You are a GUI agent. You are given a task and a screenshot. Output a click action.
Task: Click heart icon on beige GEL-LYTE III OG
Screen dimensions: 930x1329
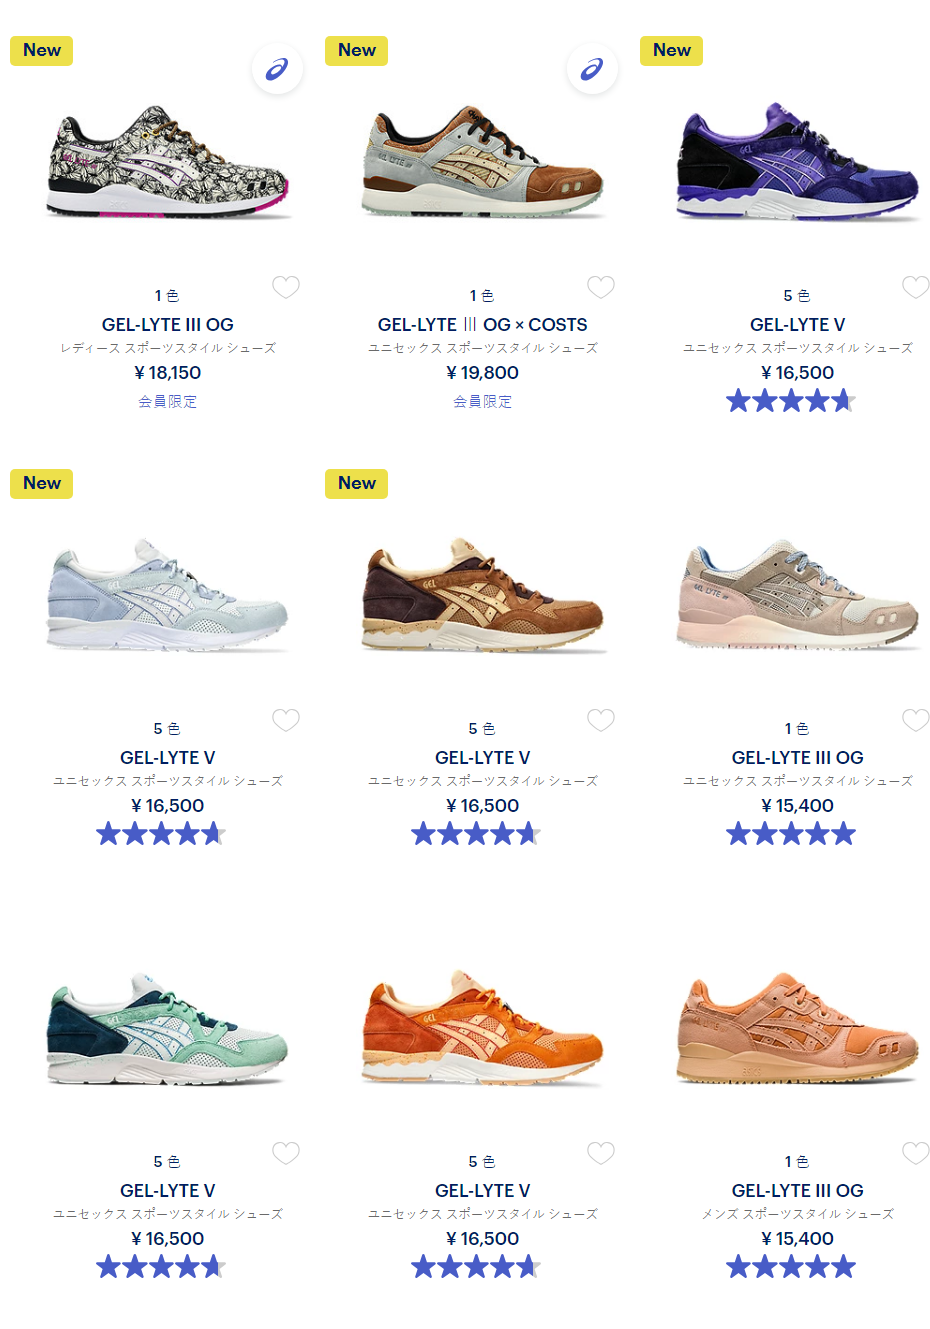pos(916,720)
